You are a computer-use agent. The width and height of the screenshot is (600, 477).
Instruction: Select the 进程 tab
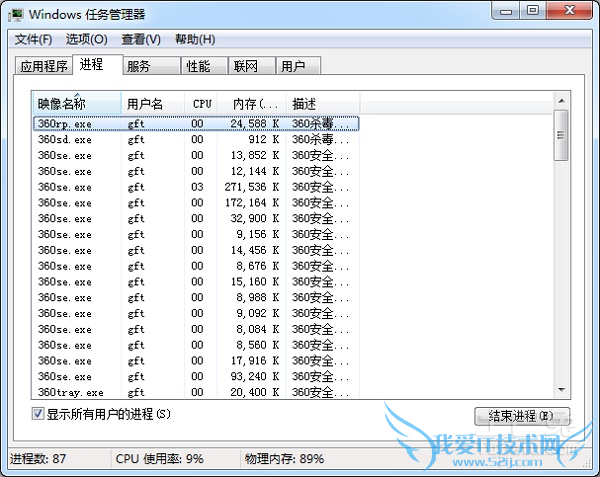98,64
